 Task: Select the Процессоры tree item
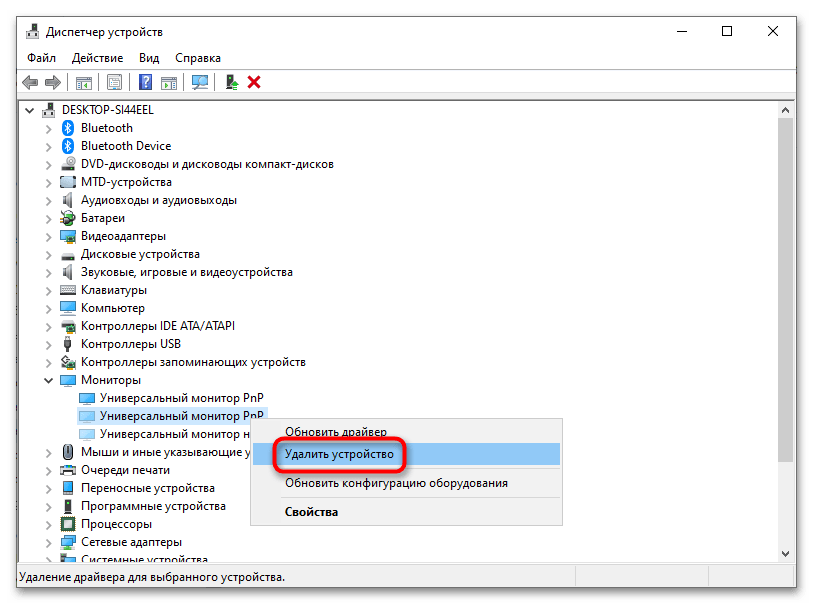pyautogui.click(x=116, y=524)
